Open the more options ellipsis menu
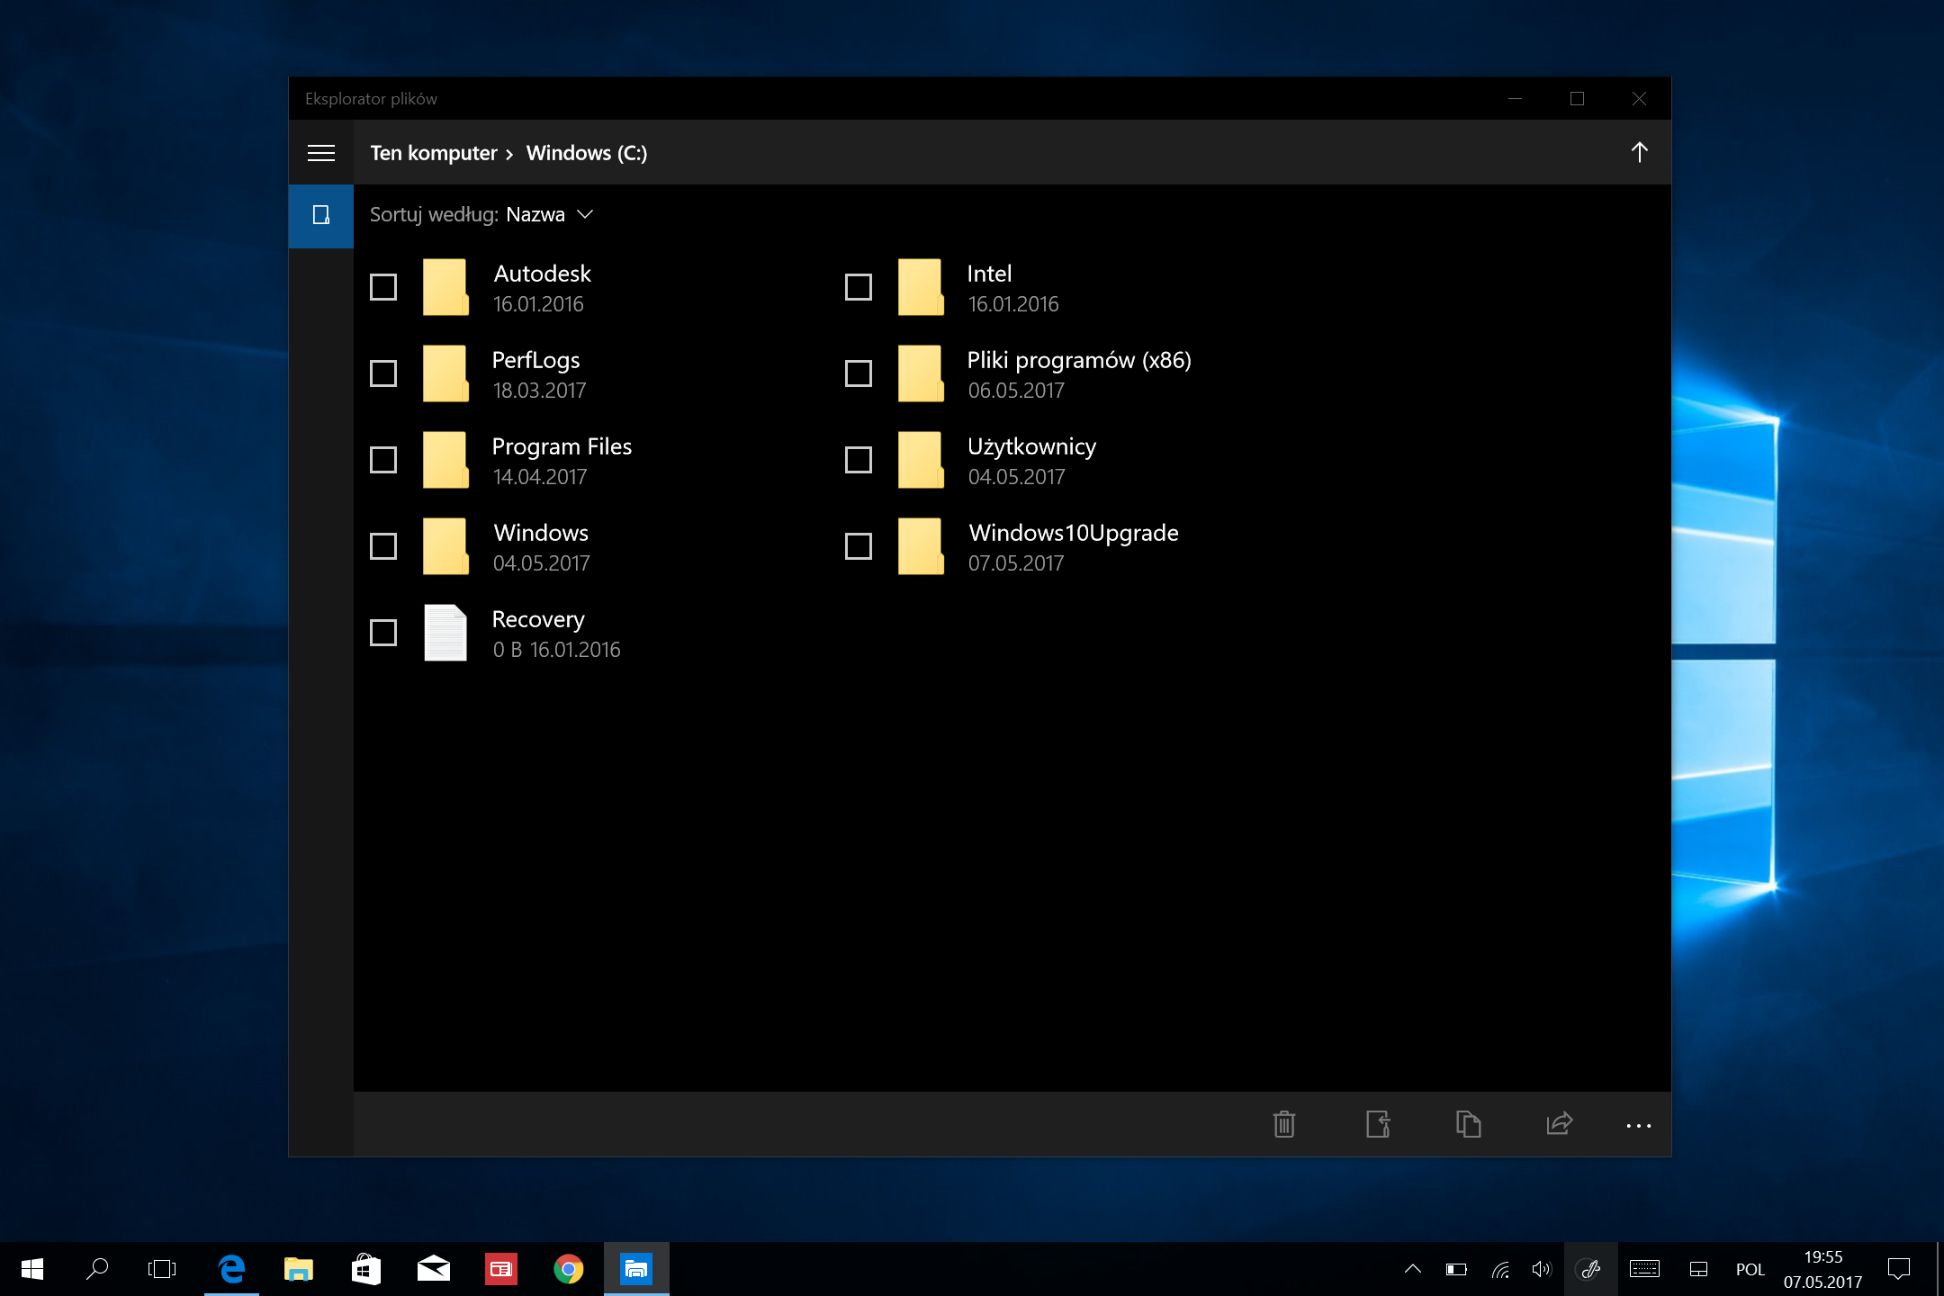Screen dimensions: 1944x1296 [1638, 1126]
